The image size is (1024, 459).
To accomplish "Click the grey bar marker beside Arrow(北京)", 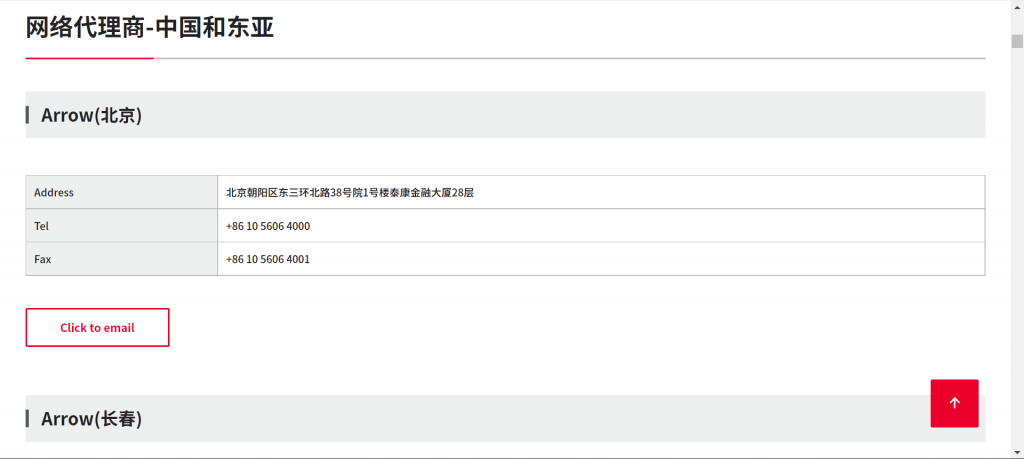I will [27, 115].
